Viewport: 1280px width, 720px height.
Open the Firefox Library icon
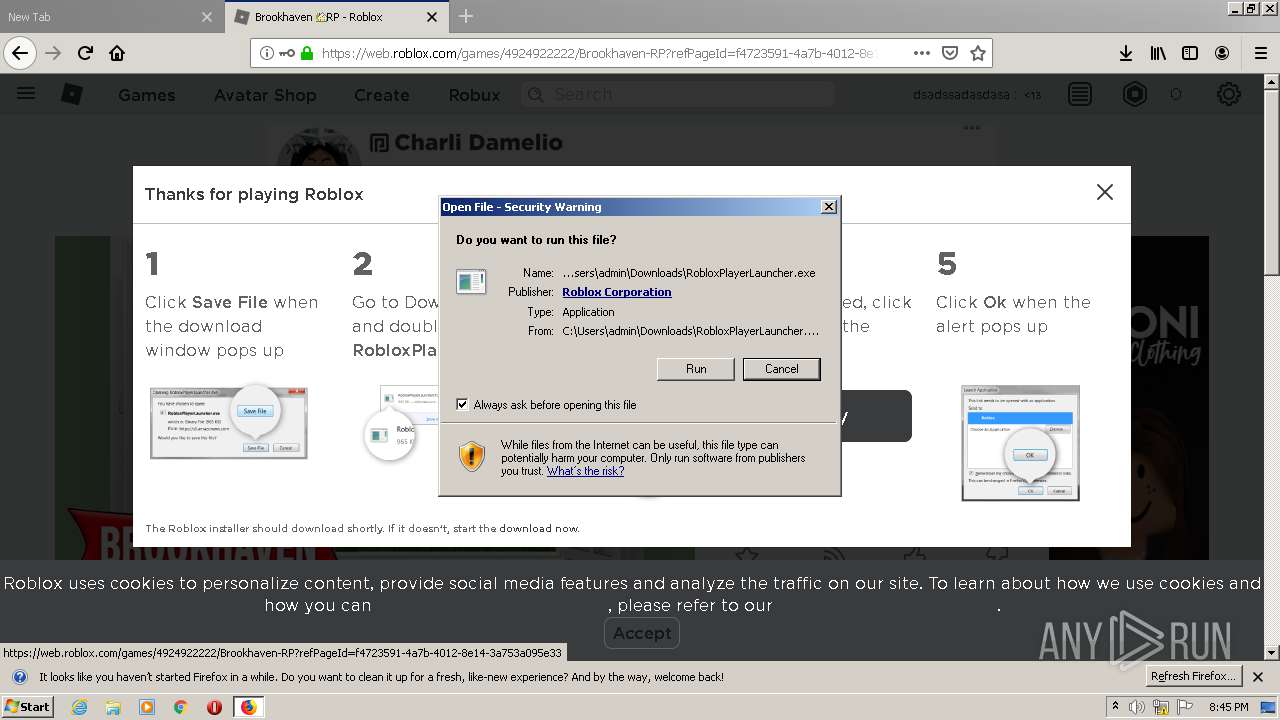(x=1158, y=53)
